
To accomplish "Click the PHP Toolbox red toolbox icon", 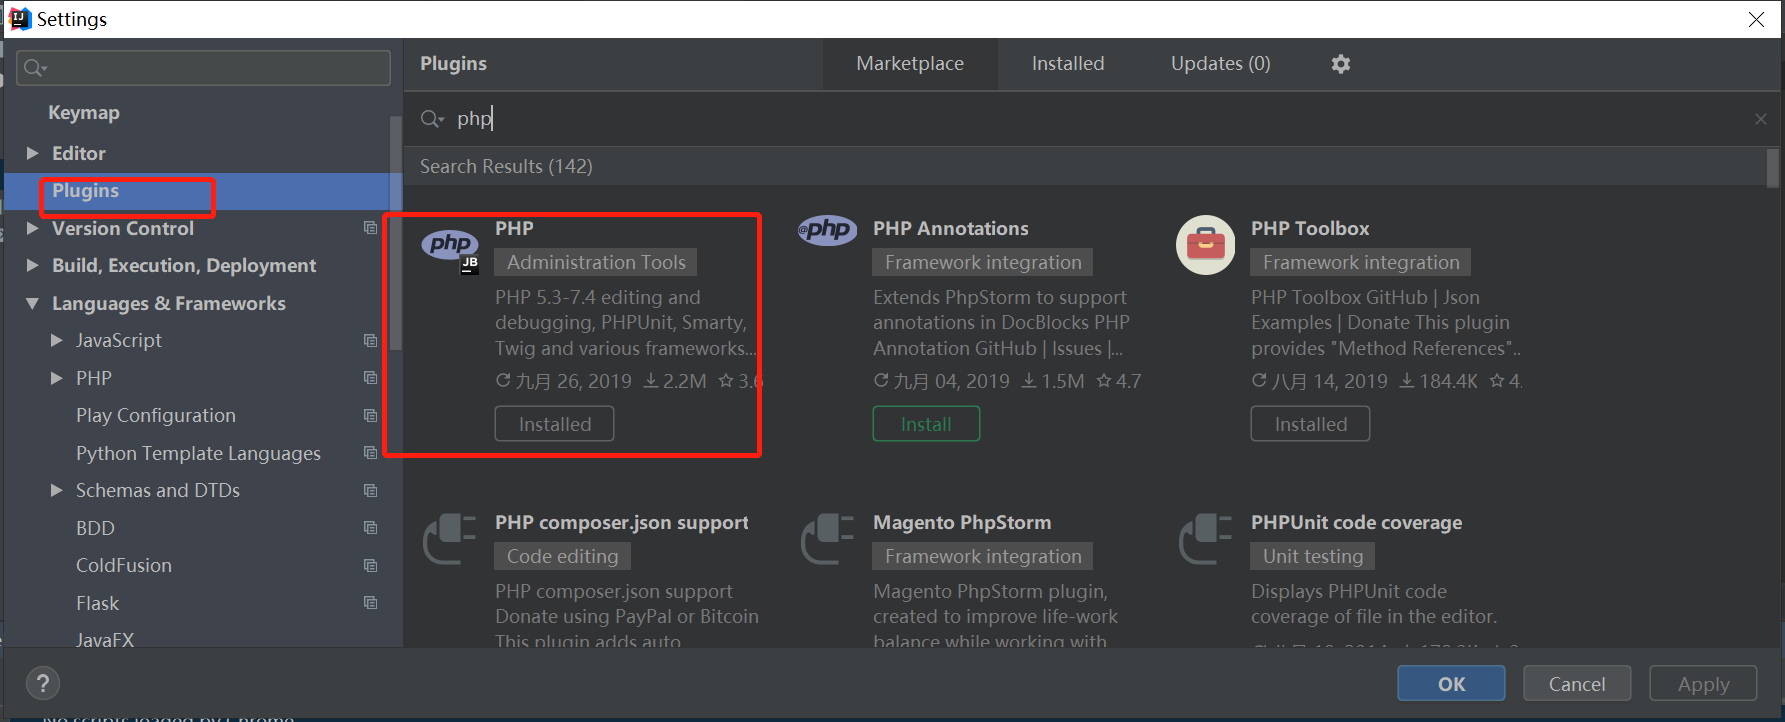I will (1206, 244).
